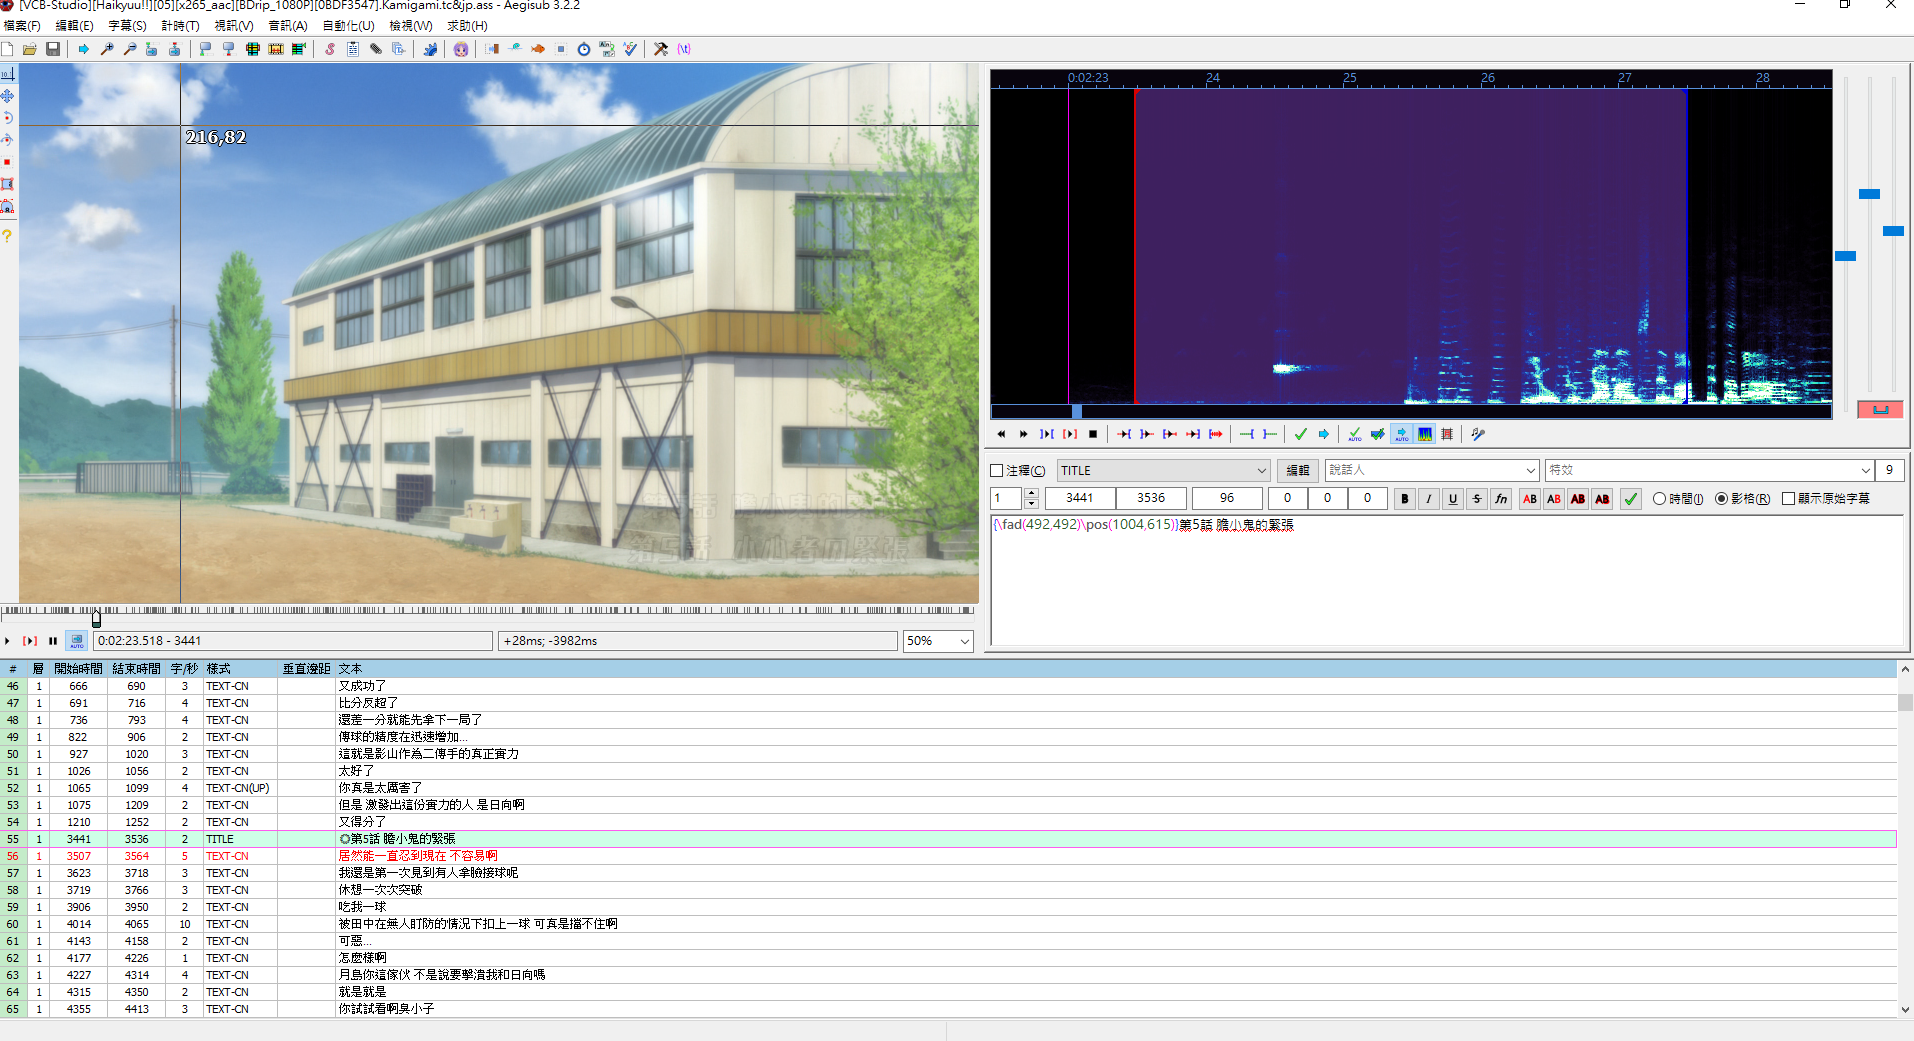
Task: Go to previous line in audio toolbar
Action: 1001,434
